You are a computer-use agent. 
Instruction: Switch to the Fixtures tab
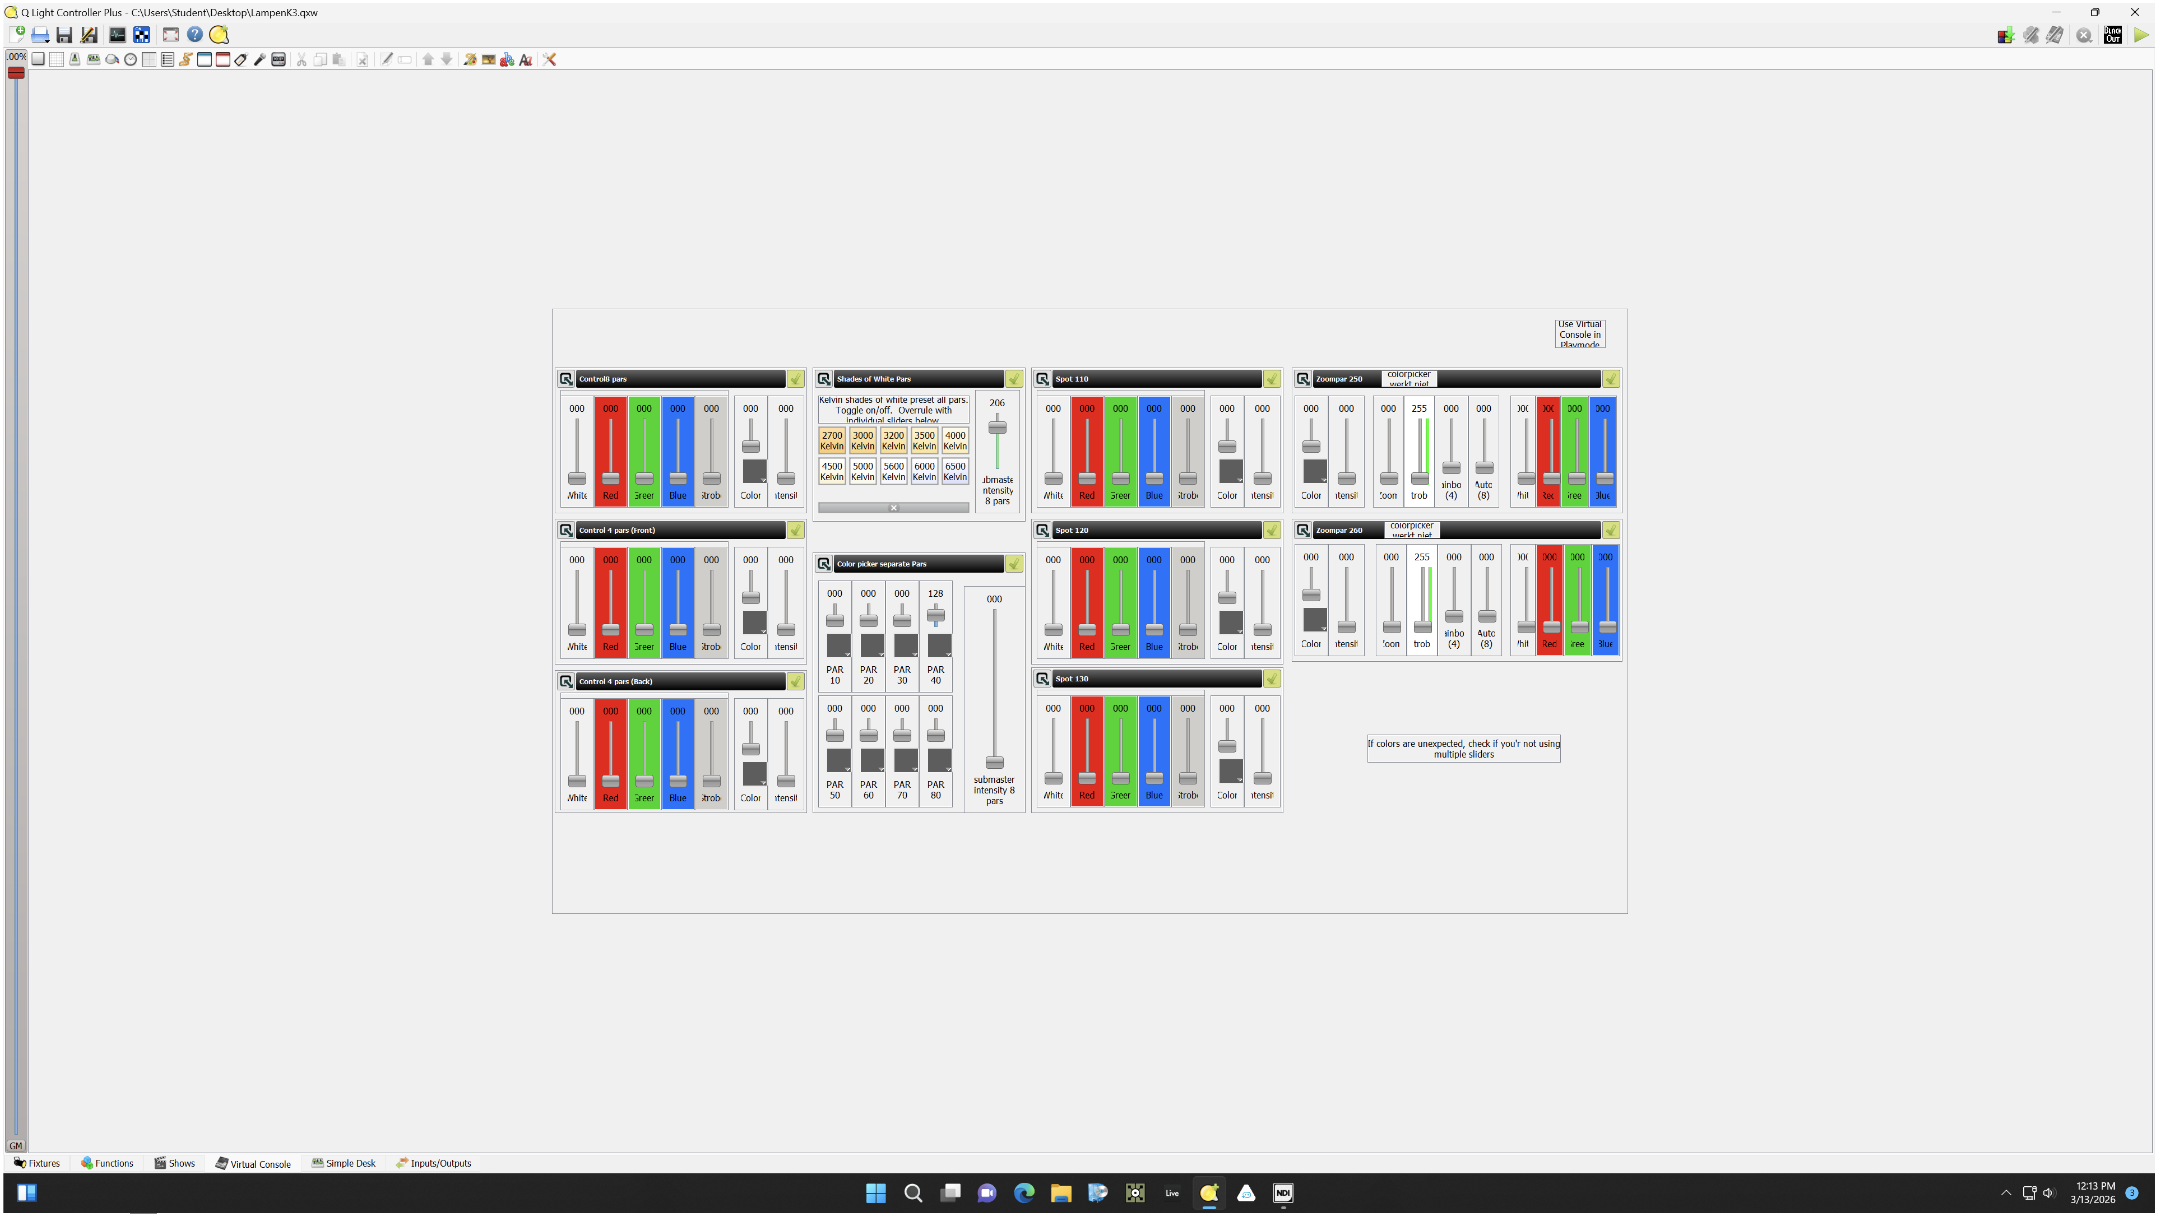tap(36, 1163)
